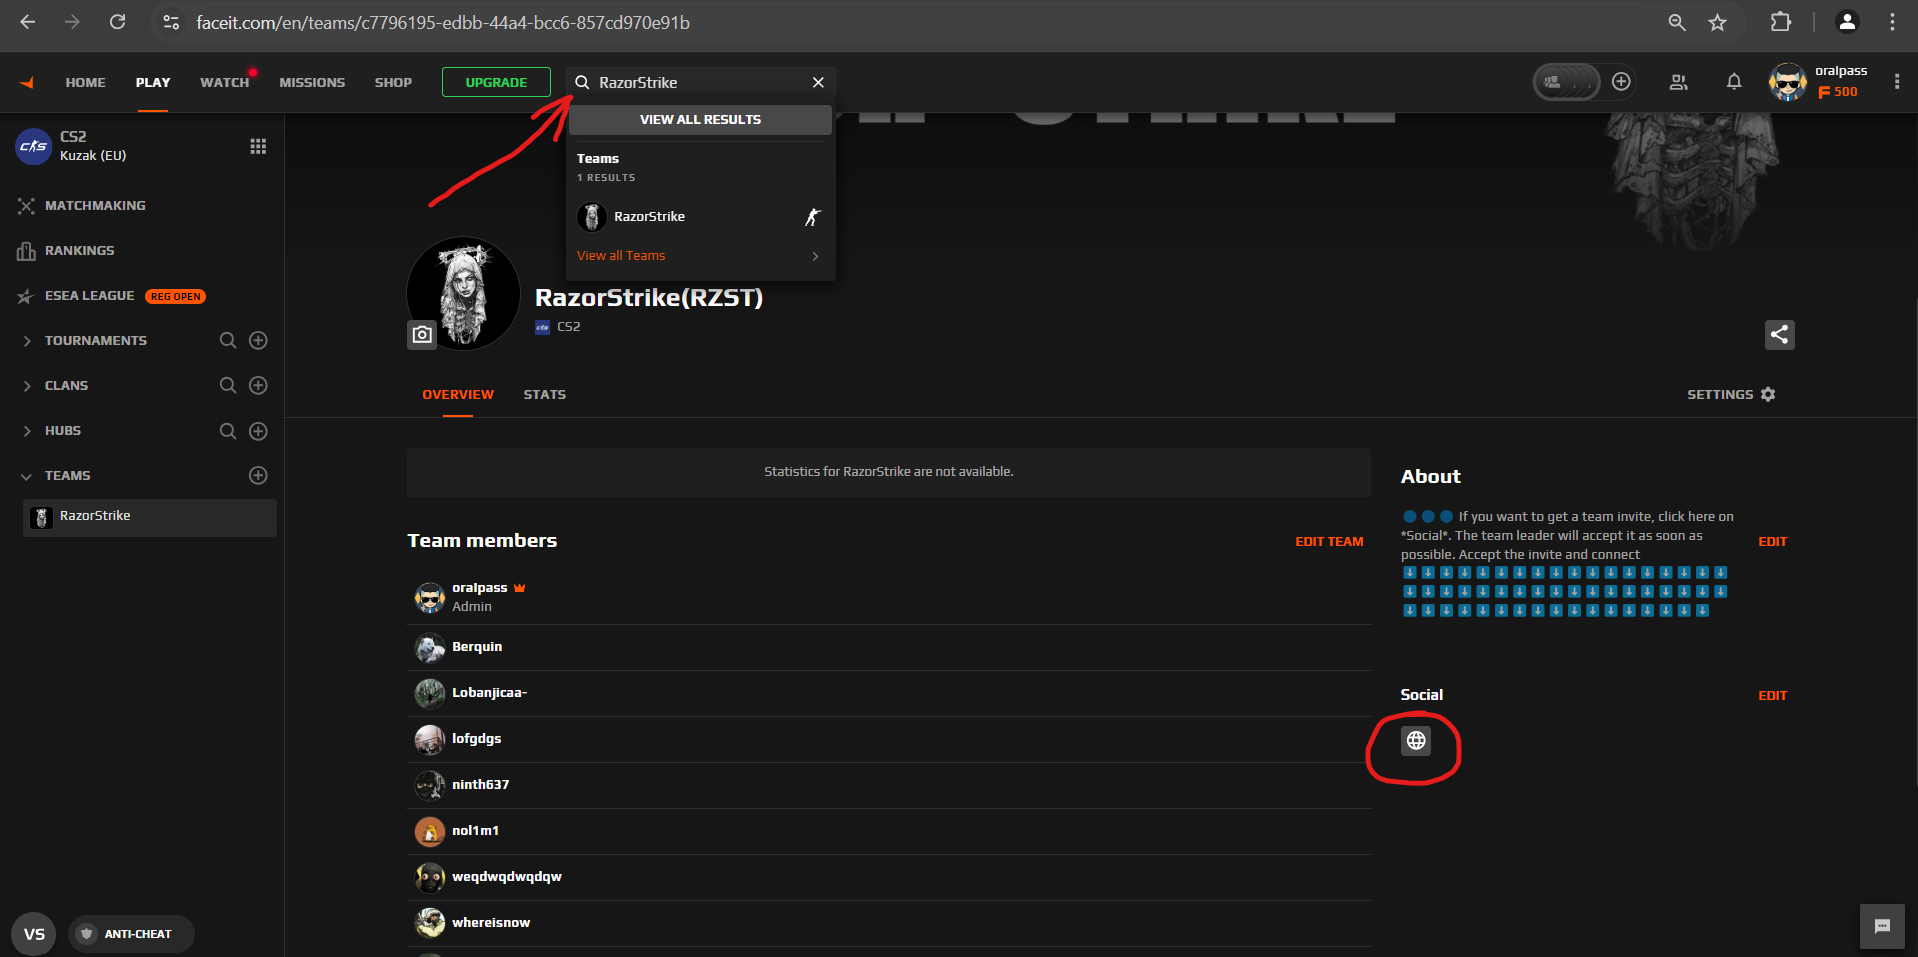
Task: Open the team website globe icon
Action: point(1416,740)
